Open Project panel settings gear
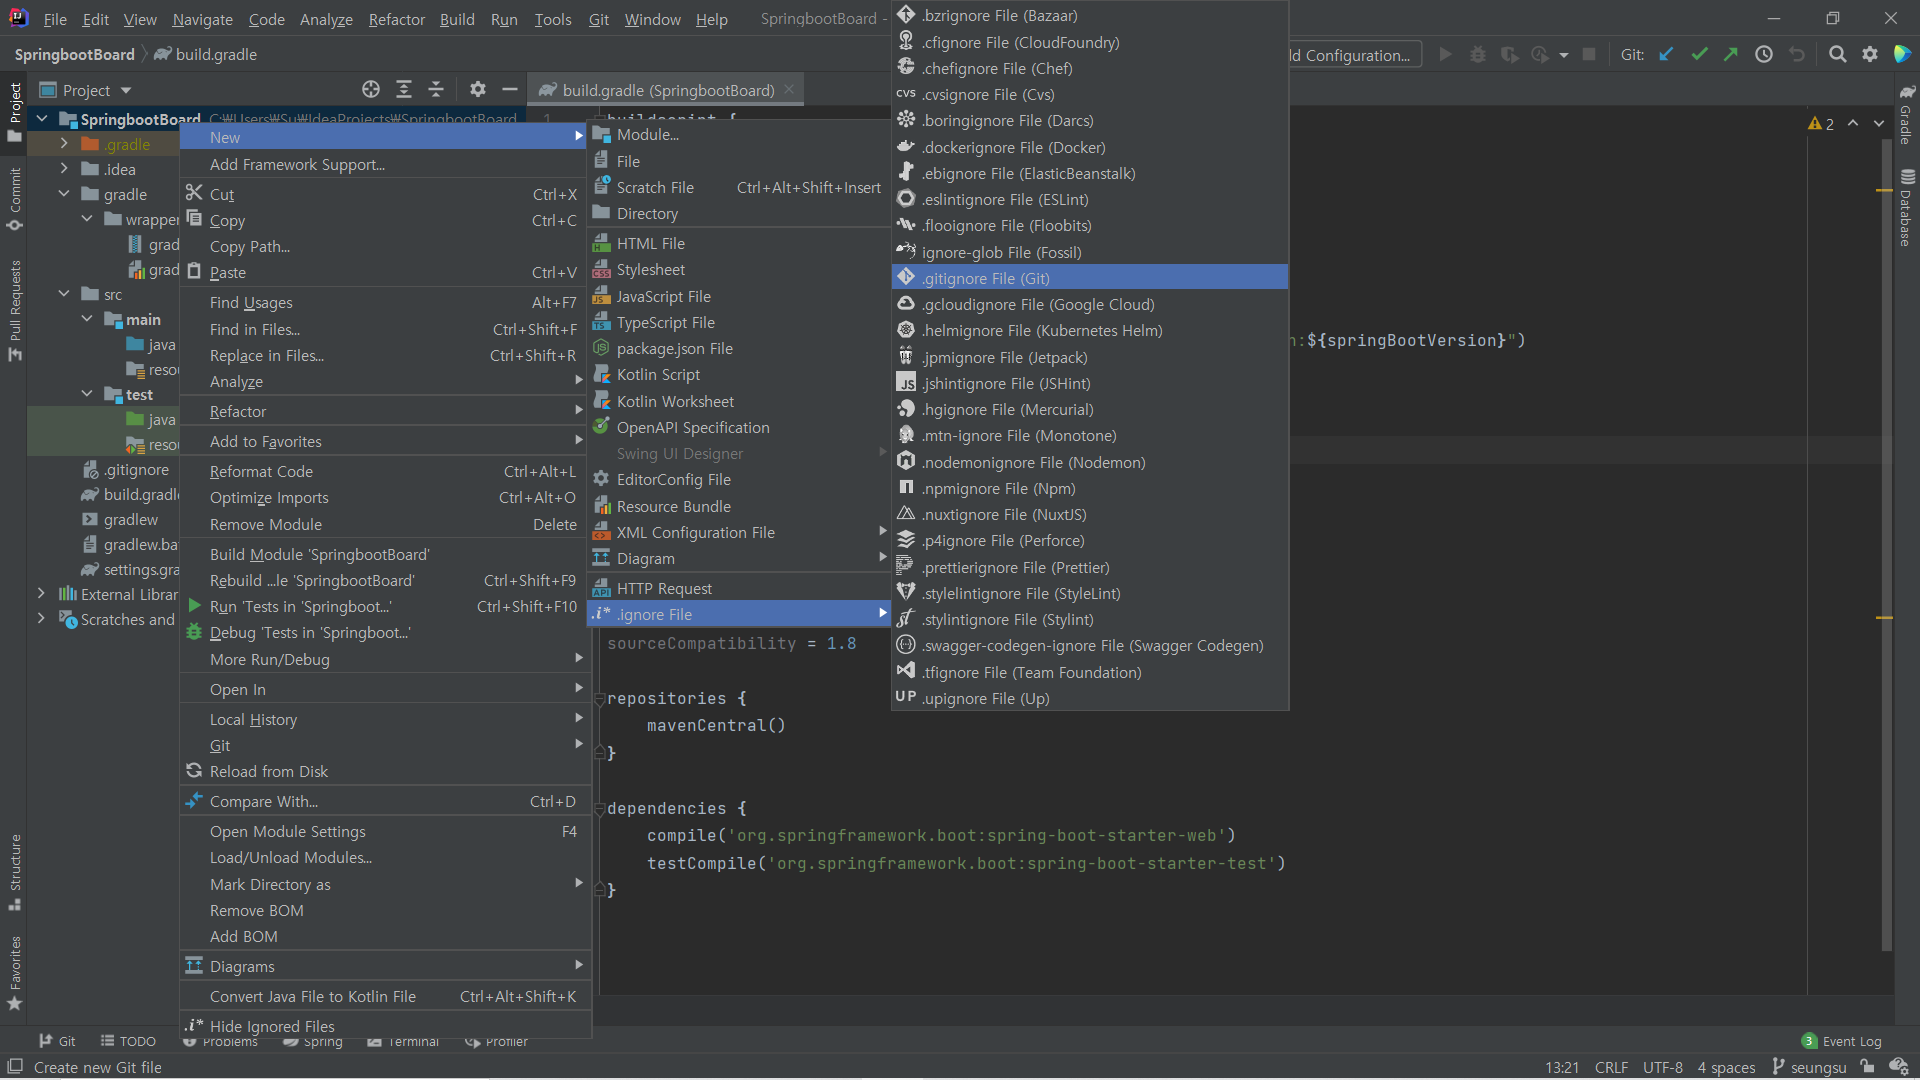1920x1080 pixels. tap(478, 90)
